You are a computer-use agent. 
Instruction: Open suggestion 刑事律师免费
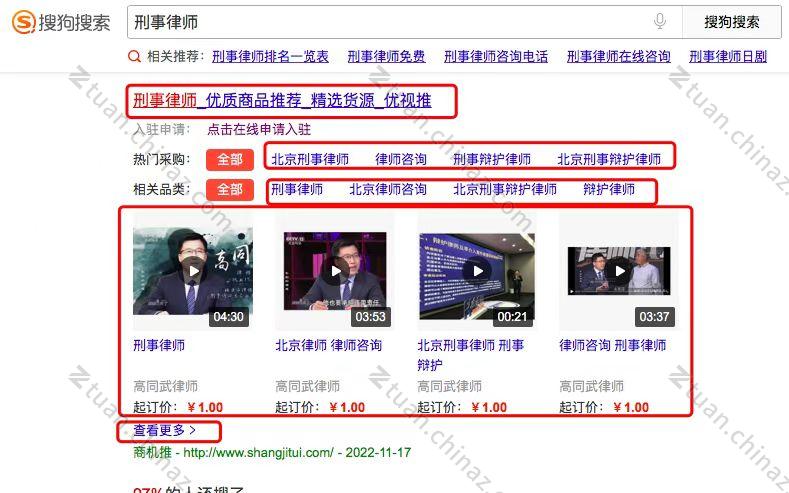386,56
